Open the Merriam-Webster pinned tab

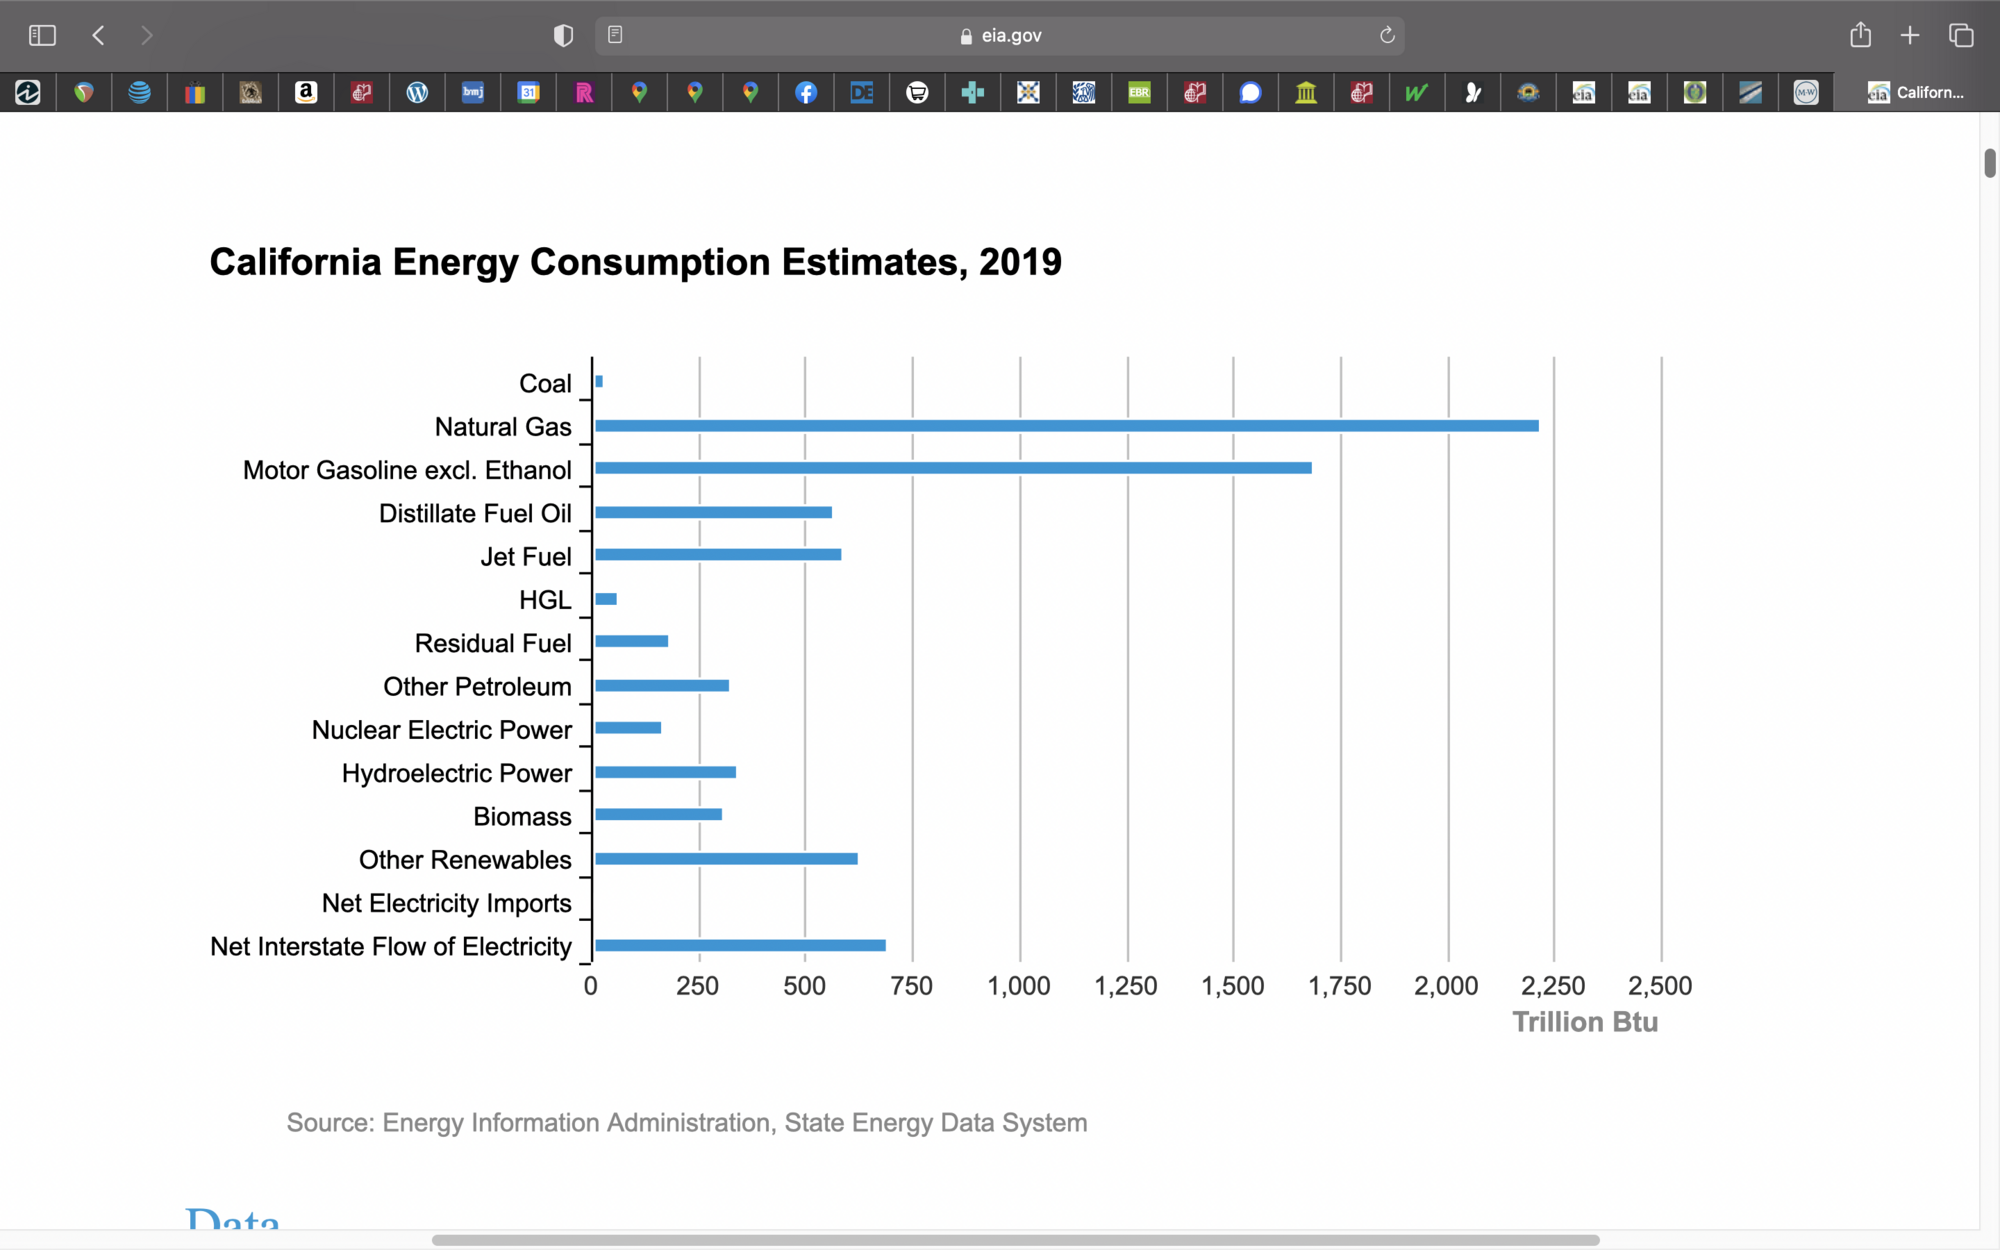(x=1806, y=93)
